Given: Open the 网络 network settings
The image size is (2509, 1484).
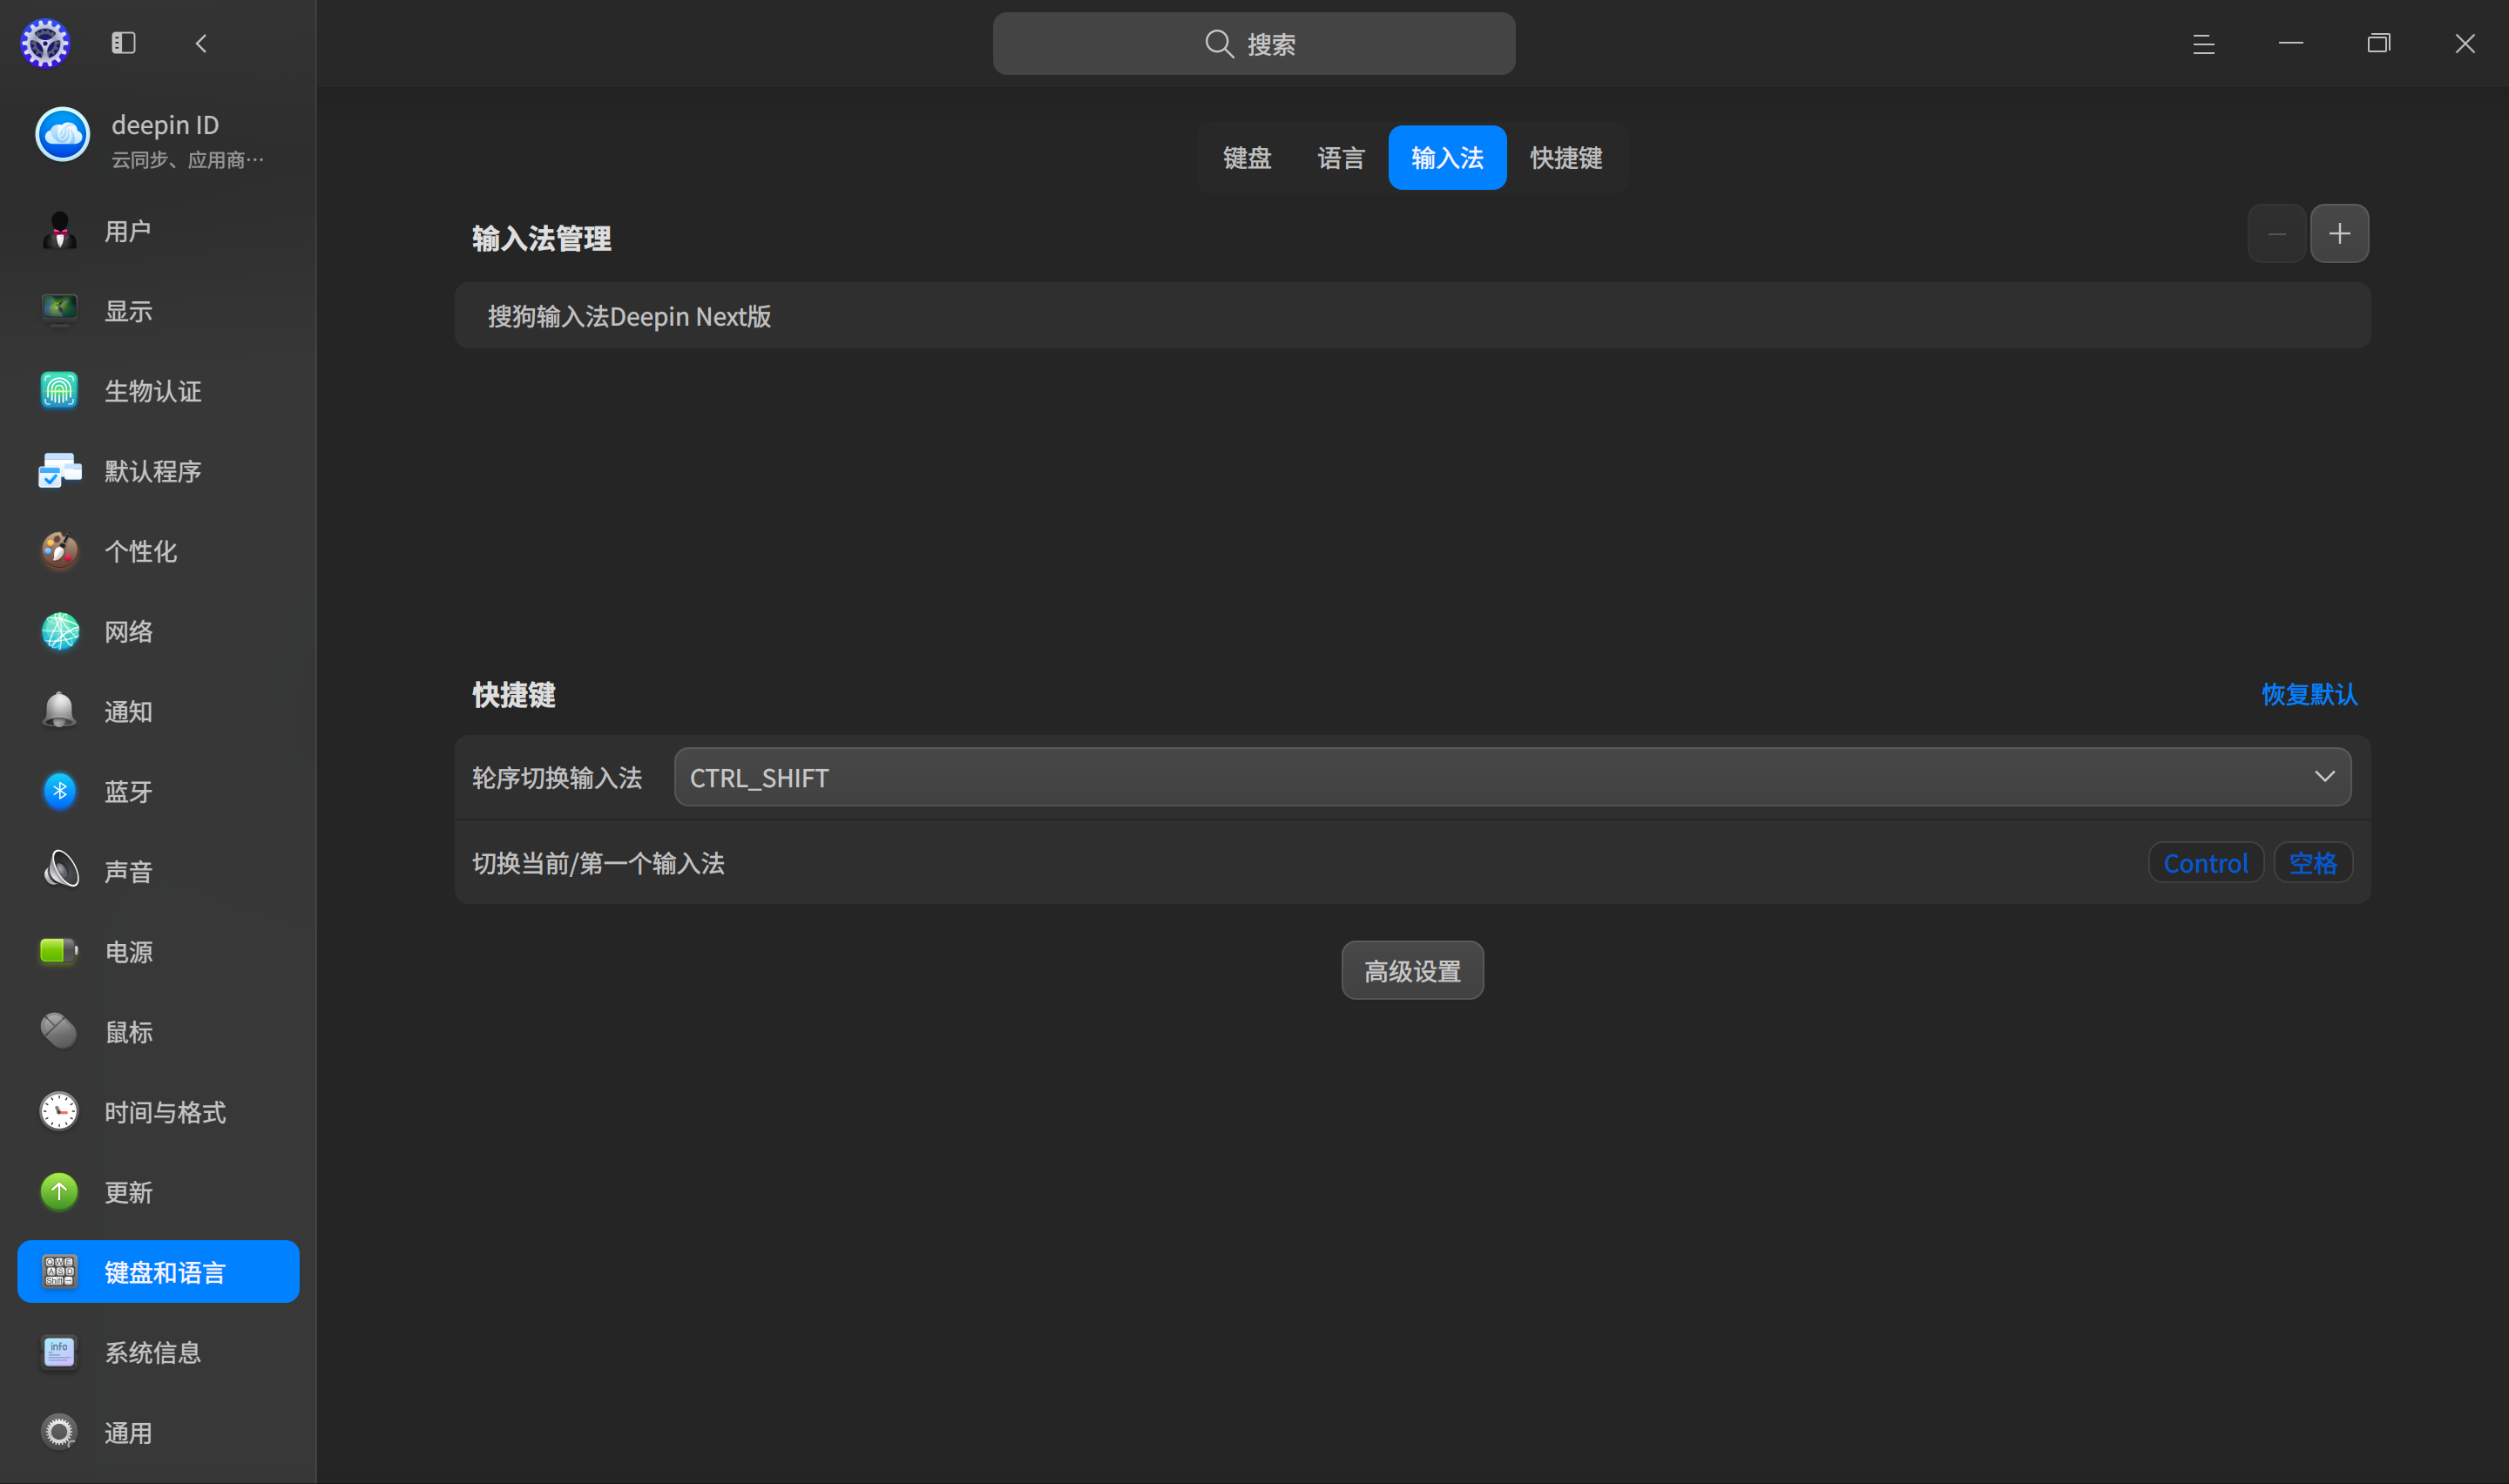Looking at the screenshot, I should (158, 631).
